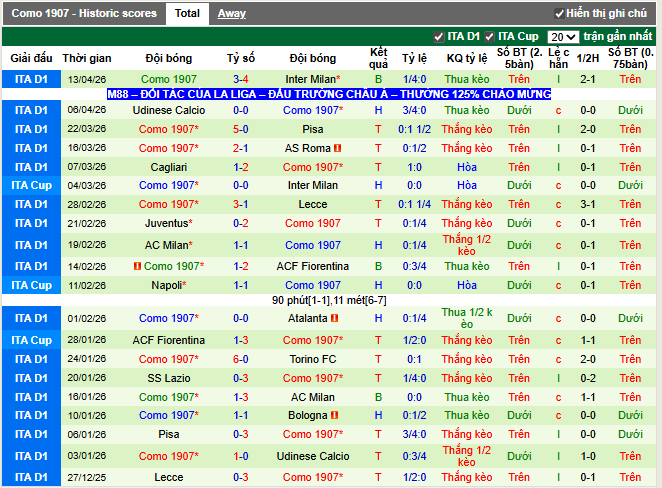Viewport: 662px width, 488px height.
Task: Open the M88 La Liga promotion banner link
Action: 329,93
